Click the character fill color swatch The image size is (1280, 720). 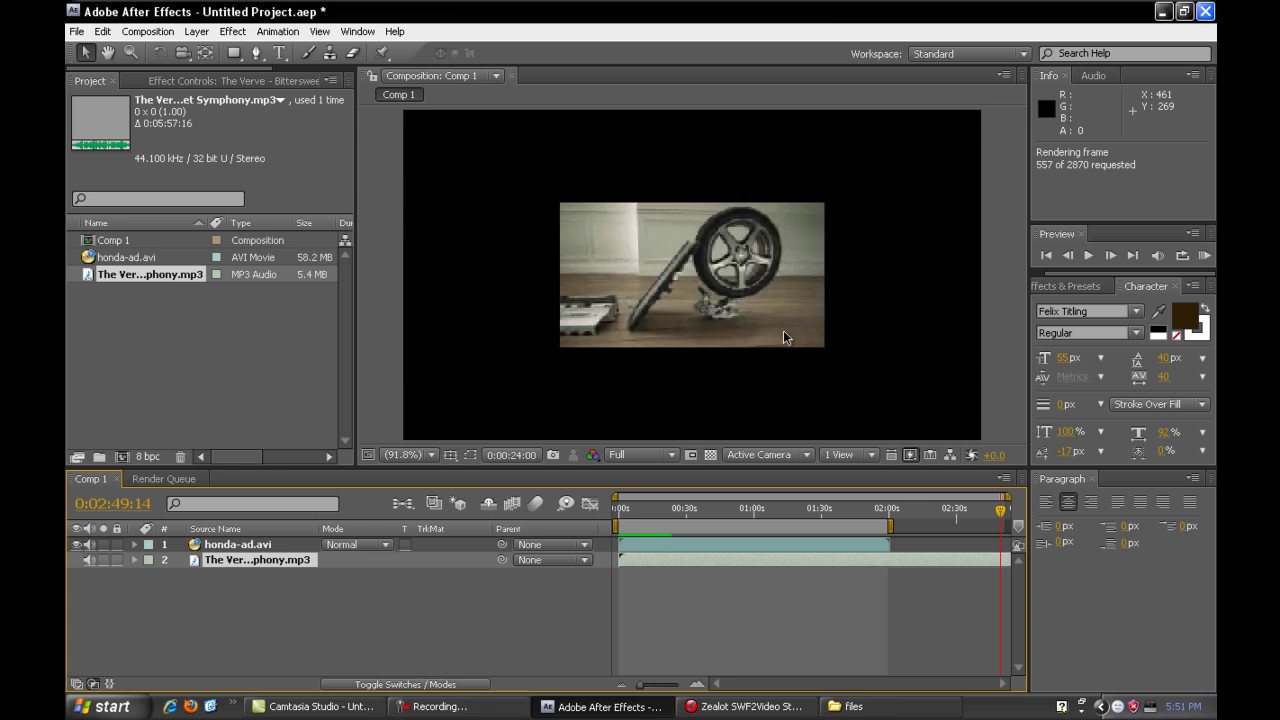pyautogui.click(x=1185, y=315)
